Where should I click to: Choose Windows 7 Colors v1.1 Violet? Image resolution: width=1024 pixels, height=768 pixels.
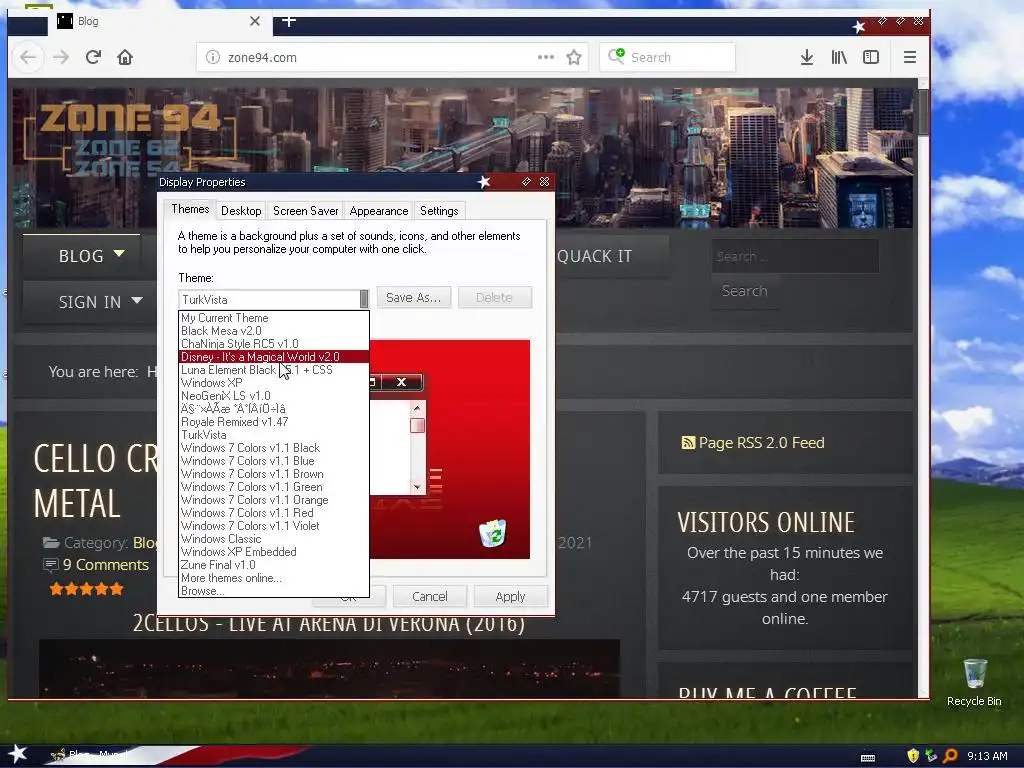point(274,526)
